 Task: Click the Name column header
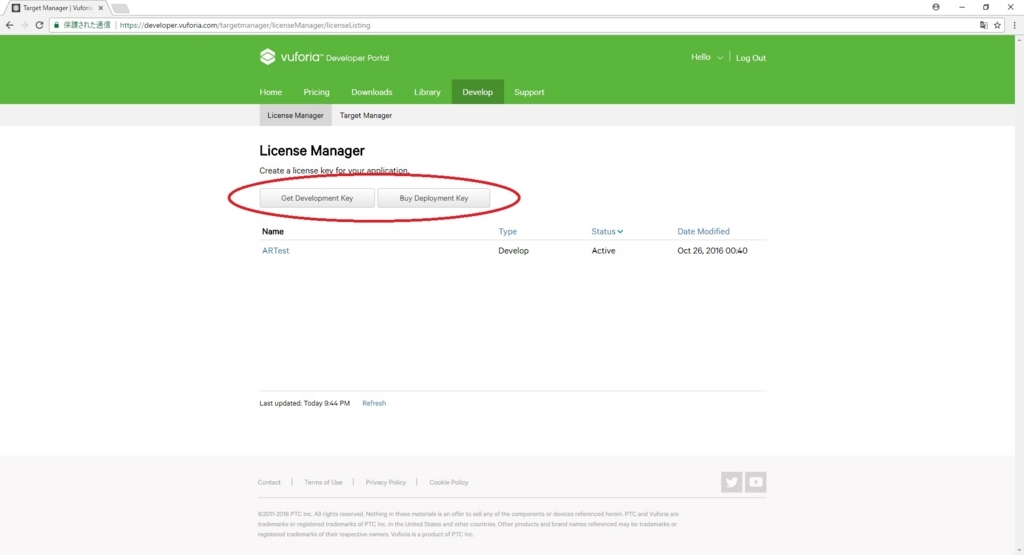[273, 231]
